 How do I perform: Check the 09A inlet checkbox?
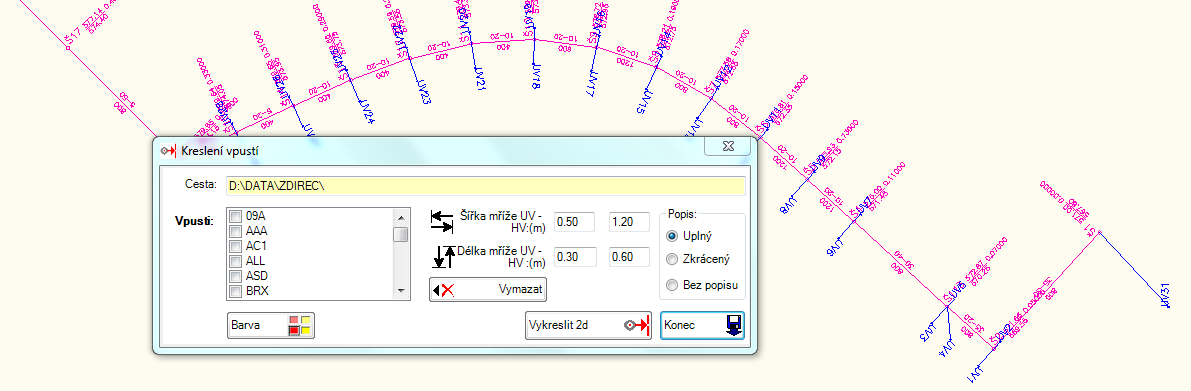pos(235,216)
